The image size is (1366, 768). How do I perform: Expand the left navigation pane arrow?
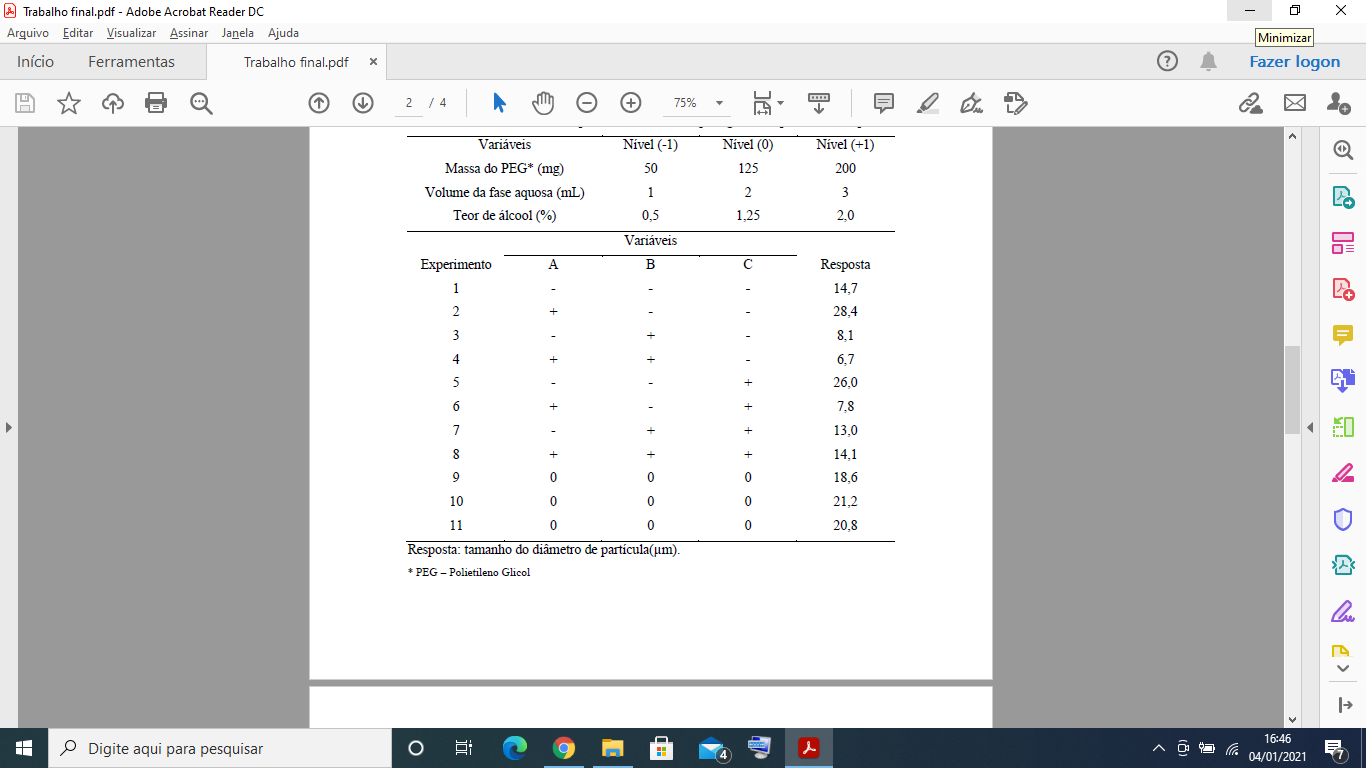9,428
